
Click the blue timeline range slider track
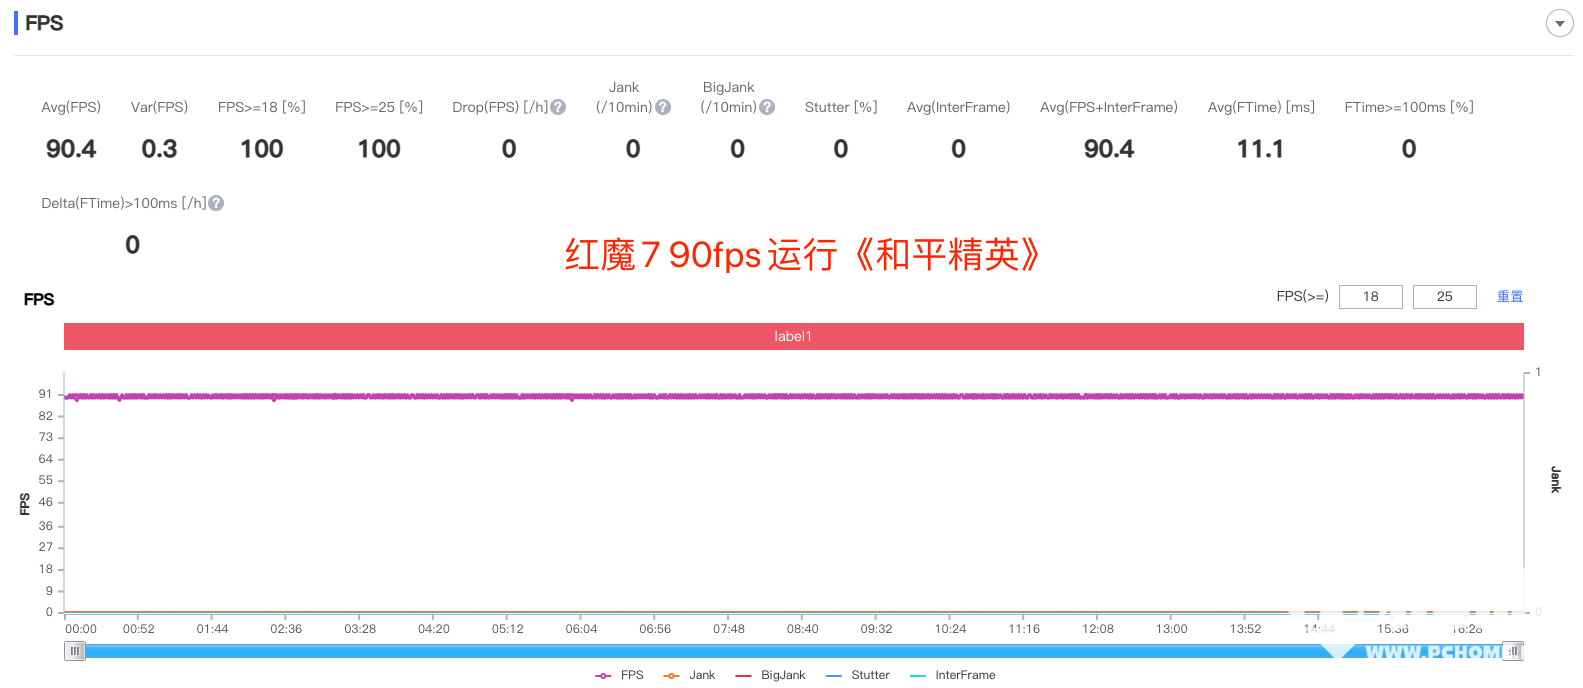(x=794, y=651)
